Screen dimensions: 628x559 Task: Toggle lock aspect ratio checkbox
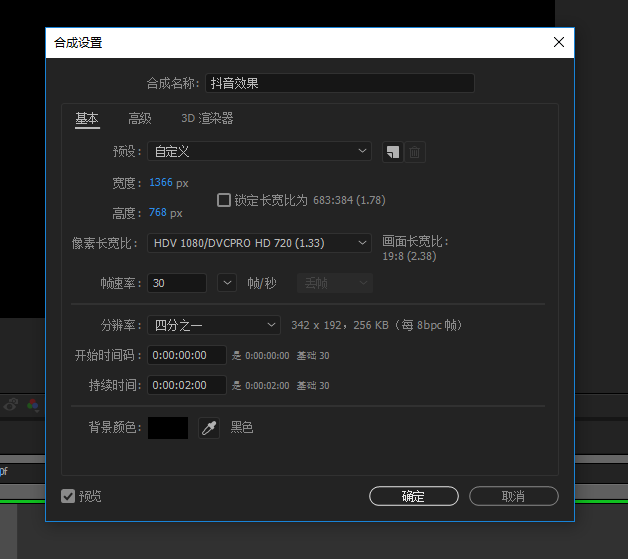pyautogui.click(x=224, y=200)
